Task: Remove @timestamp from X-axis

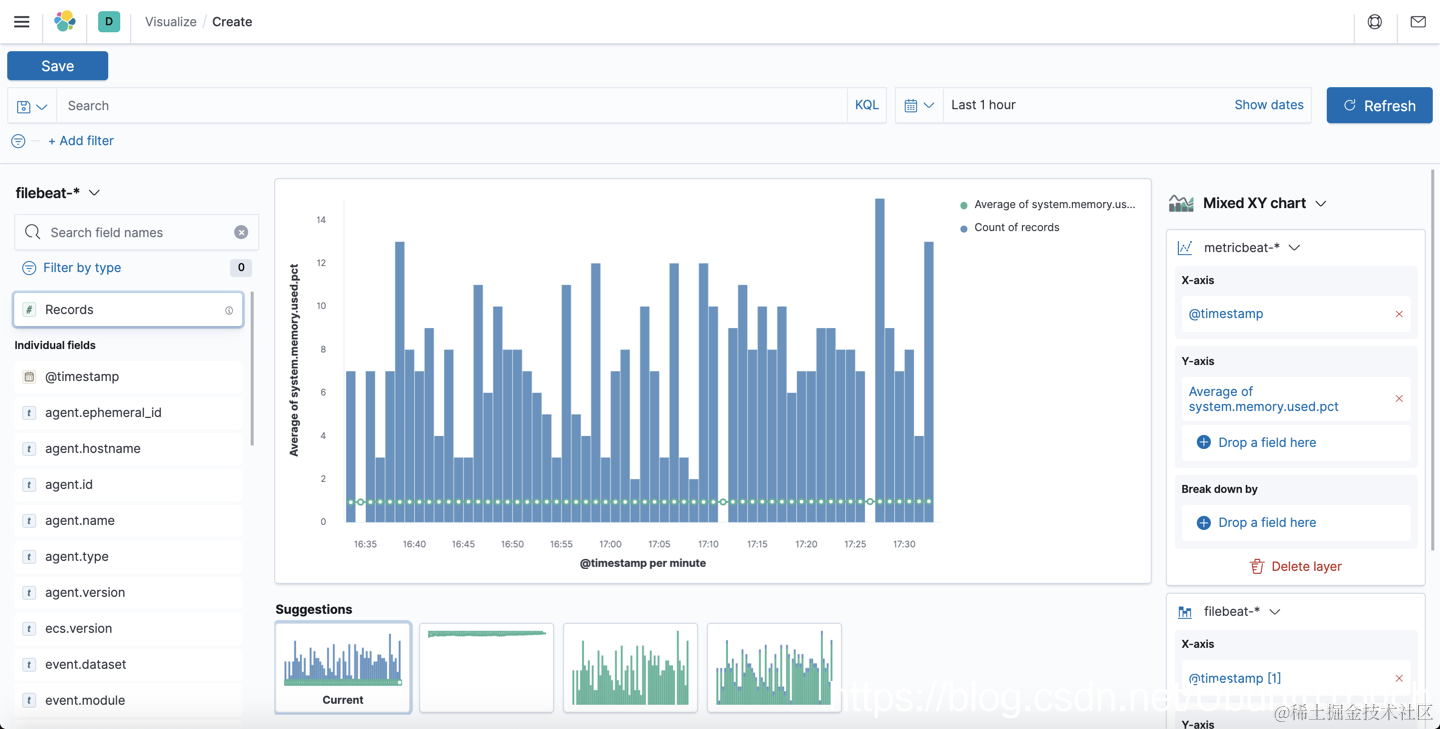Action: 1399,314
